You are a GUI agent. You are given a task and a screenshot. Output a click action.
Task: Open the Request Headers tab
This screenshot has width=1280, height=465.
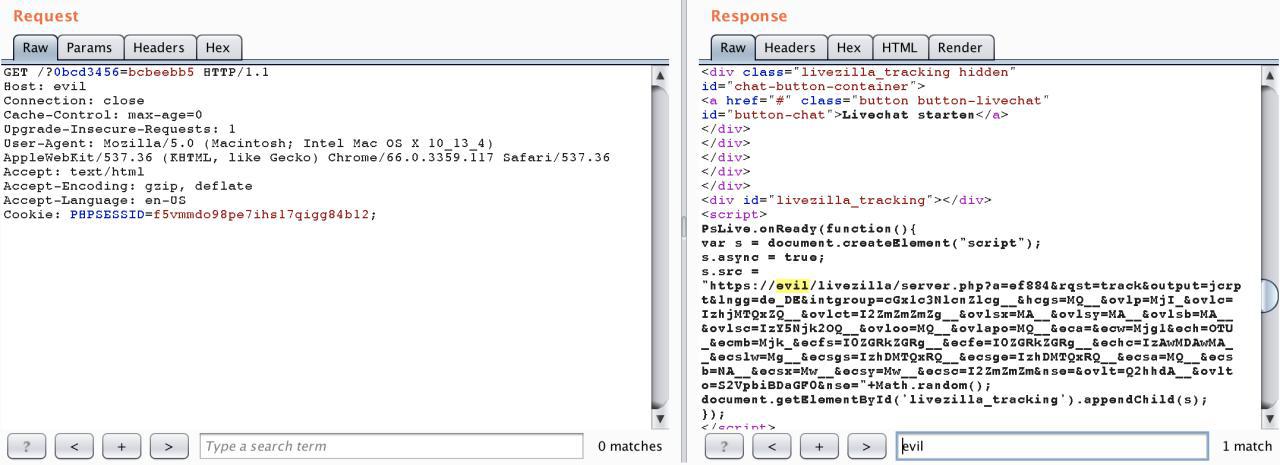(159, 47)
